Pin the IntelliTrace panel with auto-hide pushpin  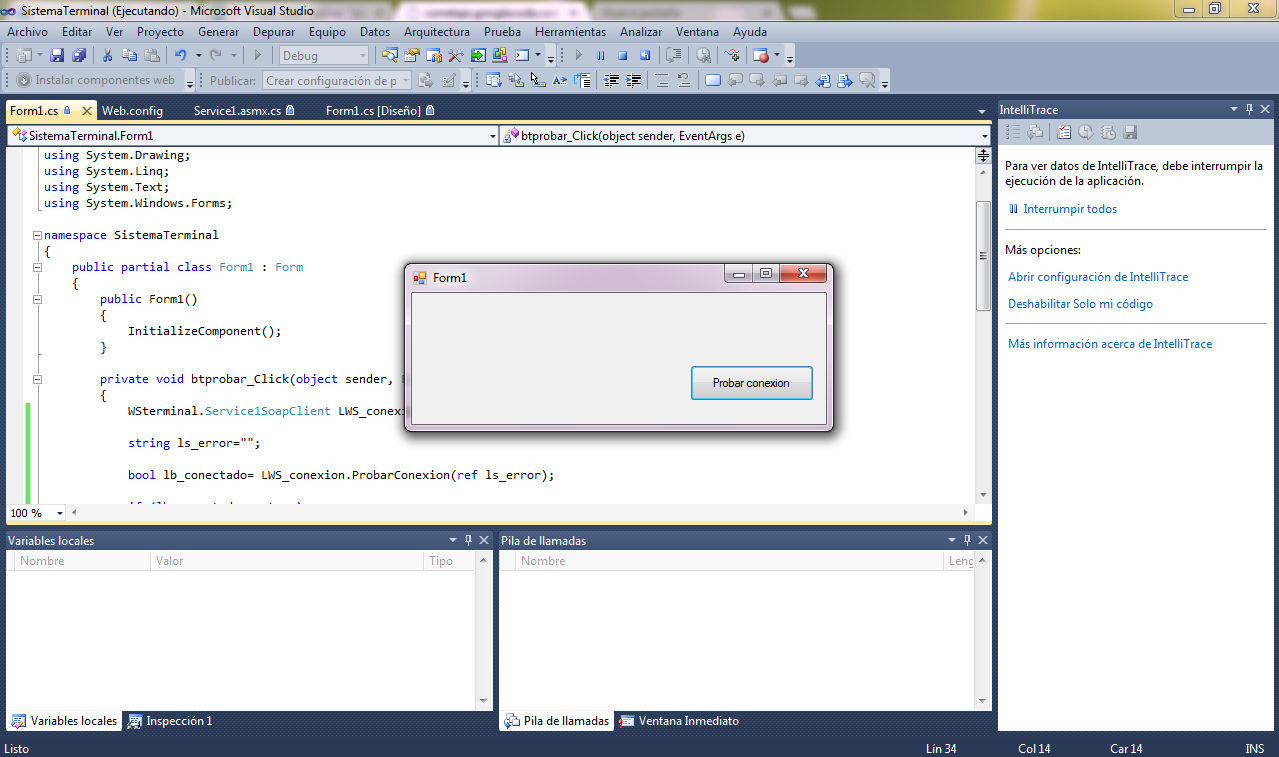pyautogui.click(x=1249, y=109)
